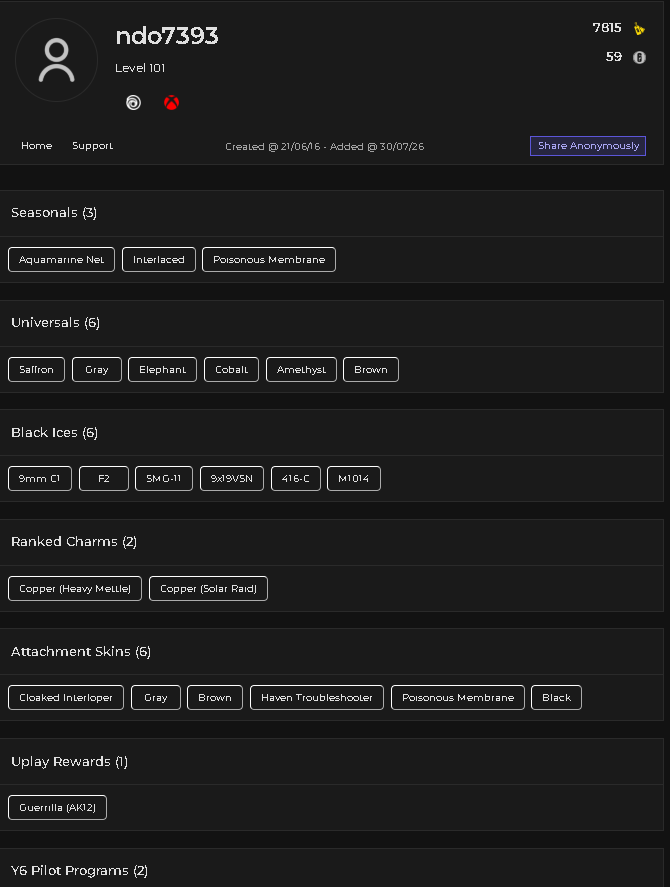
Task: Select the Poisonous Membrane seasonal skin tag
Action: click(x=269, y=260)
